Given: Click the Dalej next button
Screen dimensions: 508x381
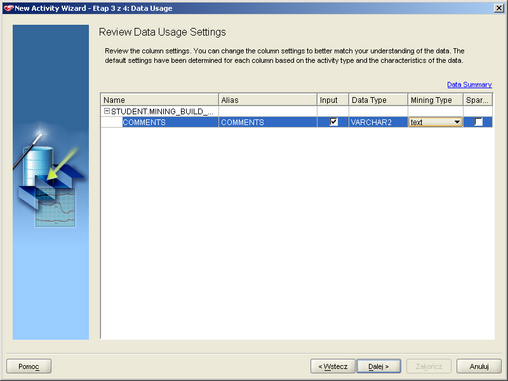Looking at the screenshot, I should (379, 366).
